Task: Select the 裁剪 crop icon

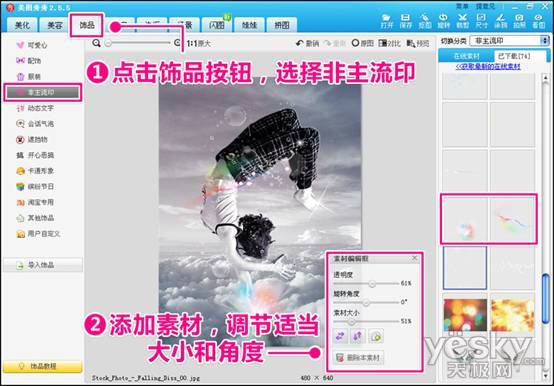Action: [462, 21]
